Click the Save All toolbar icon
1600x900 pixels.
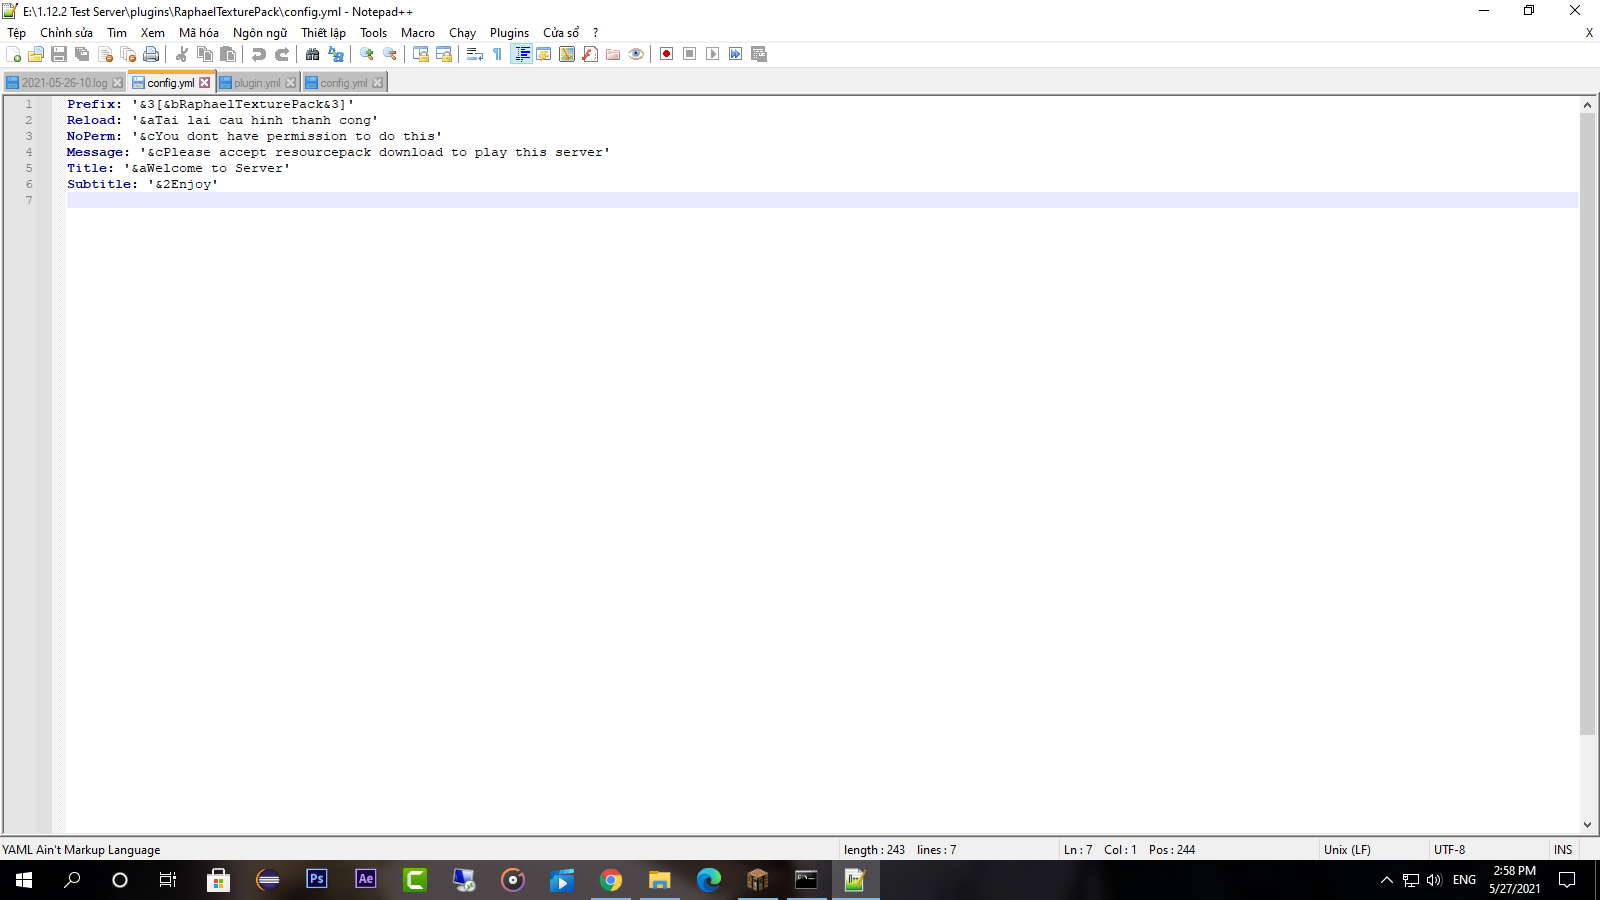82,54
